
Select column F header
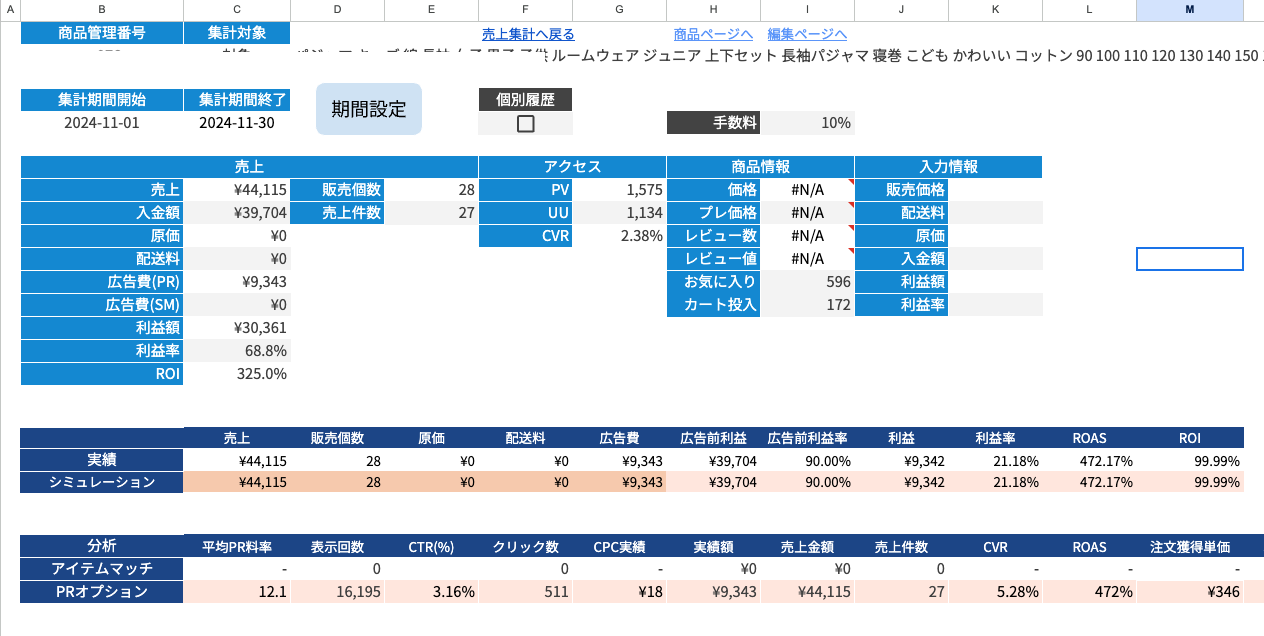[525, 9]
